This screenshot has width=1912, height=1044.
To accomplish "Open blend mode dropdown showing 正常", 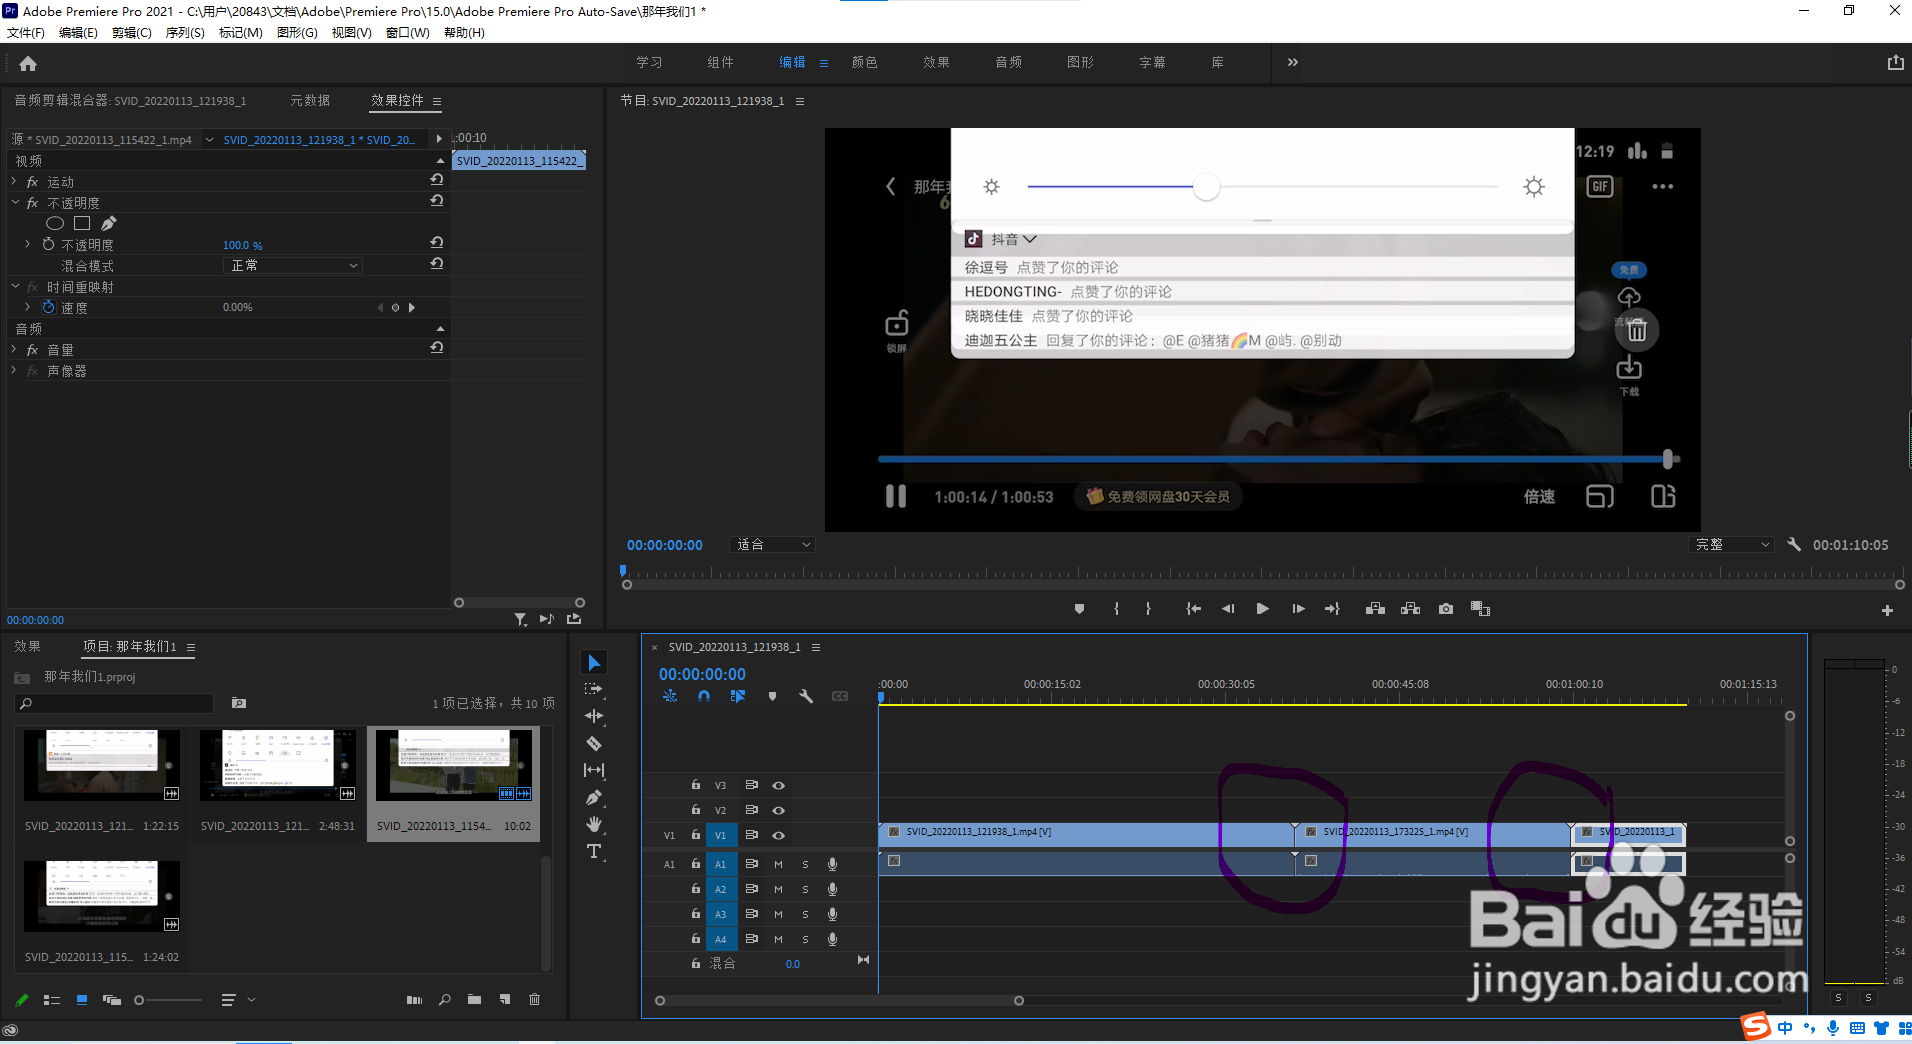I will [292, 266].
